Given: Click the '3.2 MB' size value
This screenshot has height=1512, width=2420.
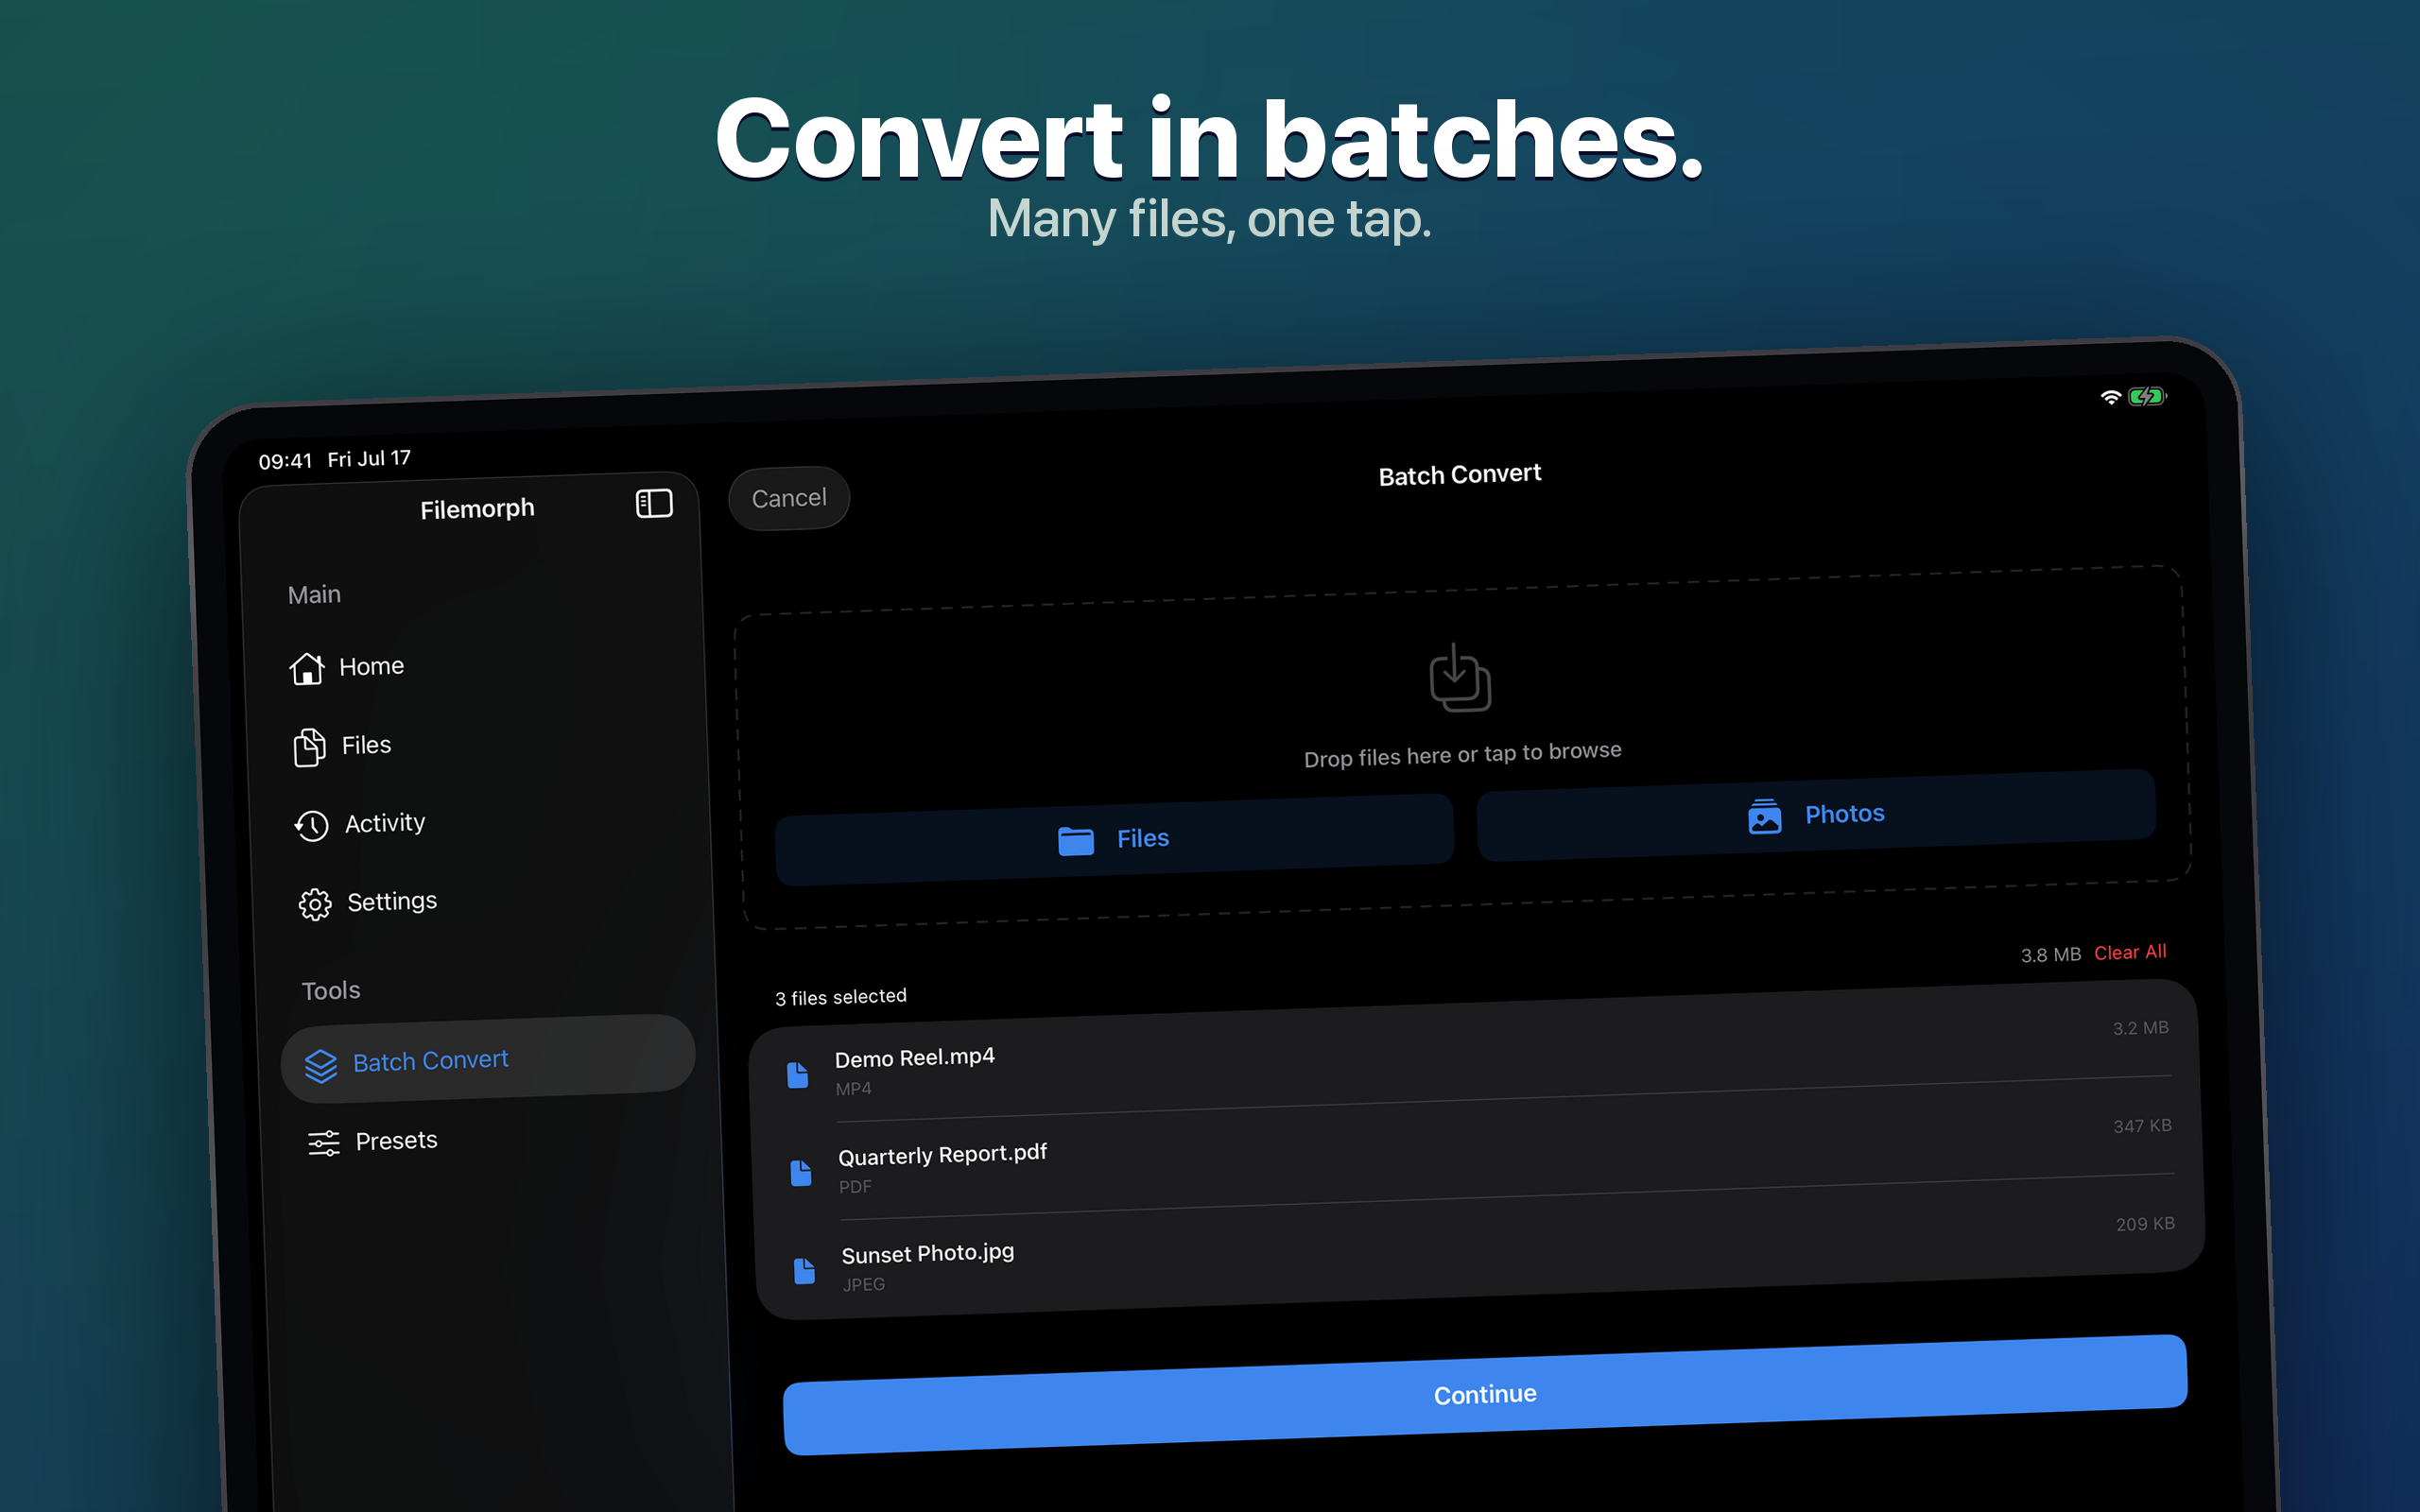Looking at the screenshot, I should pos(2140,1028).
